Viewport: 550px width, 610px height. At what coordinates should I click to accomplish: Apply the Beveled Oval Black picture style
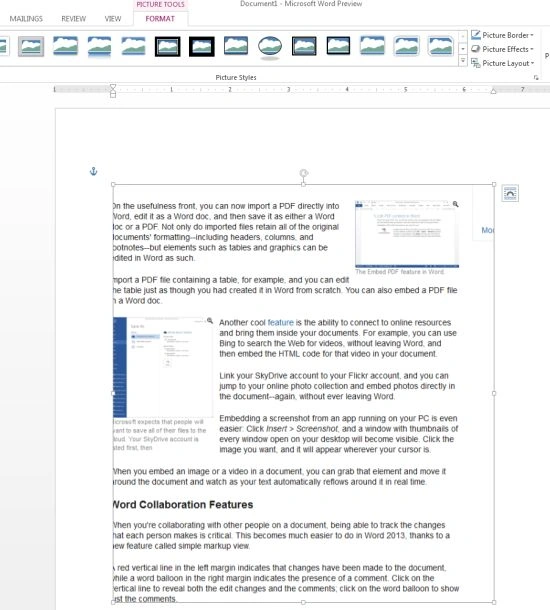tap(270, 47)
